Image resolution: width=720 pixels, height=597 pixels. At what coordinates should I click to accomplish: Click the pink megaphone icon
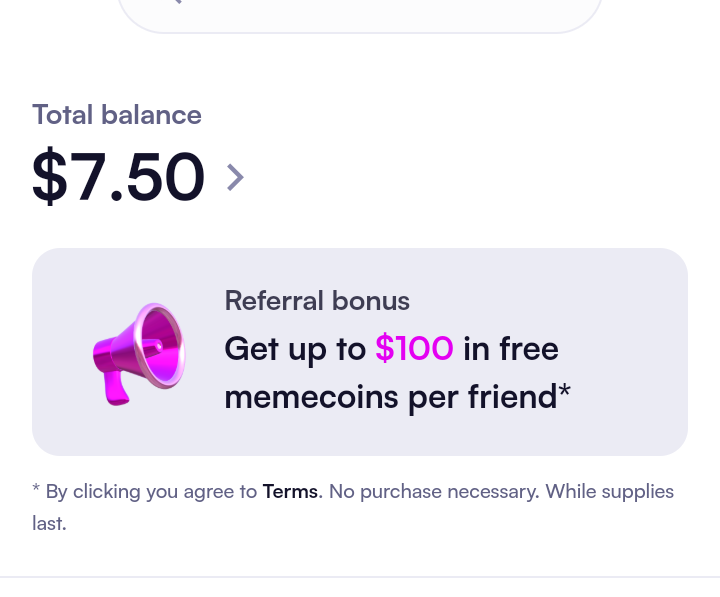pyautogui.click(x=139, y=354)
